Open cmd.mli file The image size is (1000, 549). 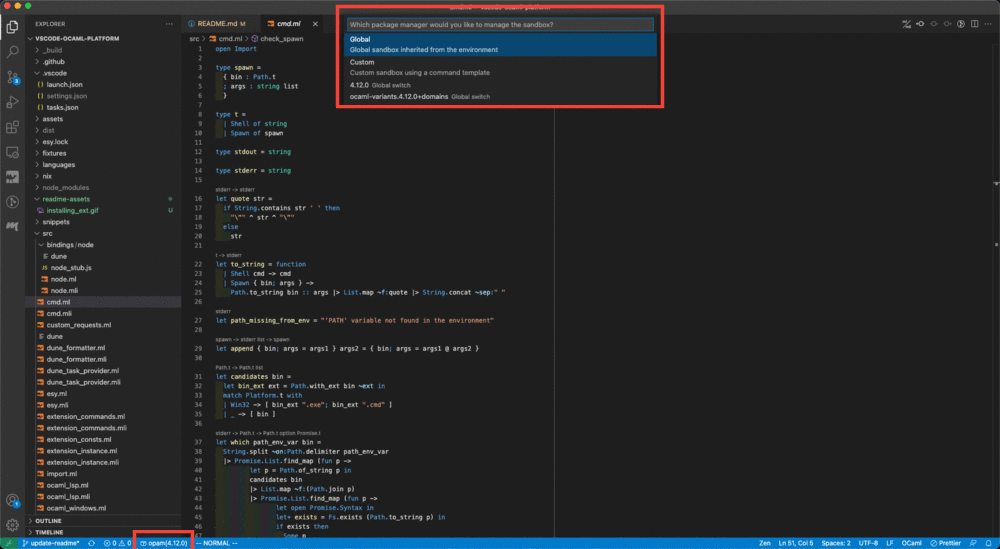tap(103, 313)
